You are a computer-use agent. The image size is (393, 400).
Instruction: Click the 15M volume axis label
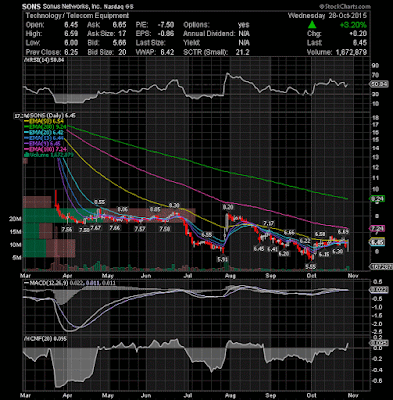pos(15,232)
